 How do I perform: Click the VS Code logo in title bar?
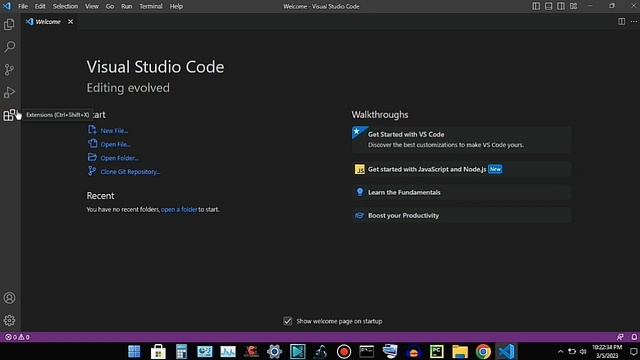tap(7, 6)
